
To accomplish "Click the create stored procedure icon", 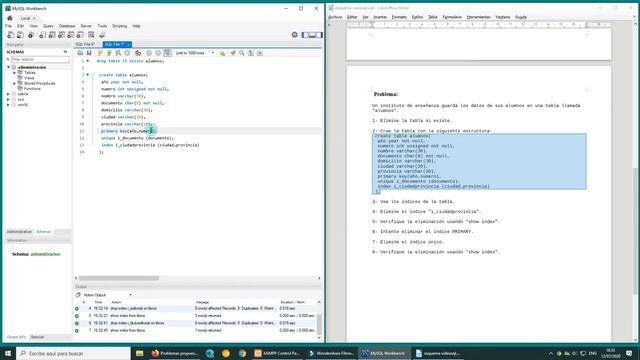I will 71,35.
